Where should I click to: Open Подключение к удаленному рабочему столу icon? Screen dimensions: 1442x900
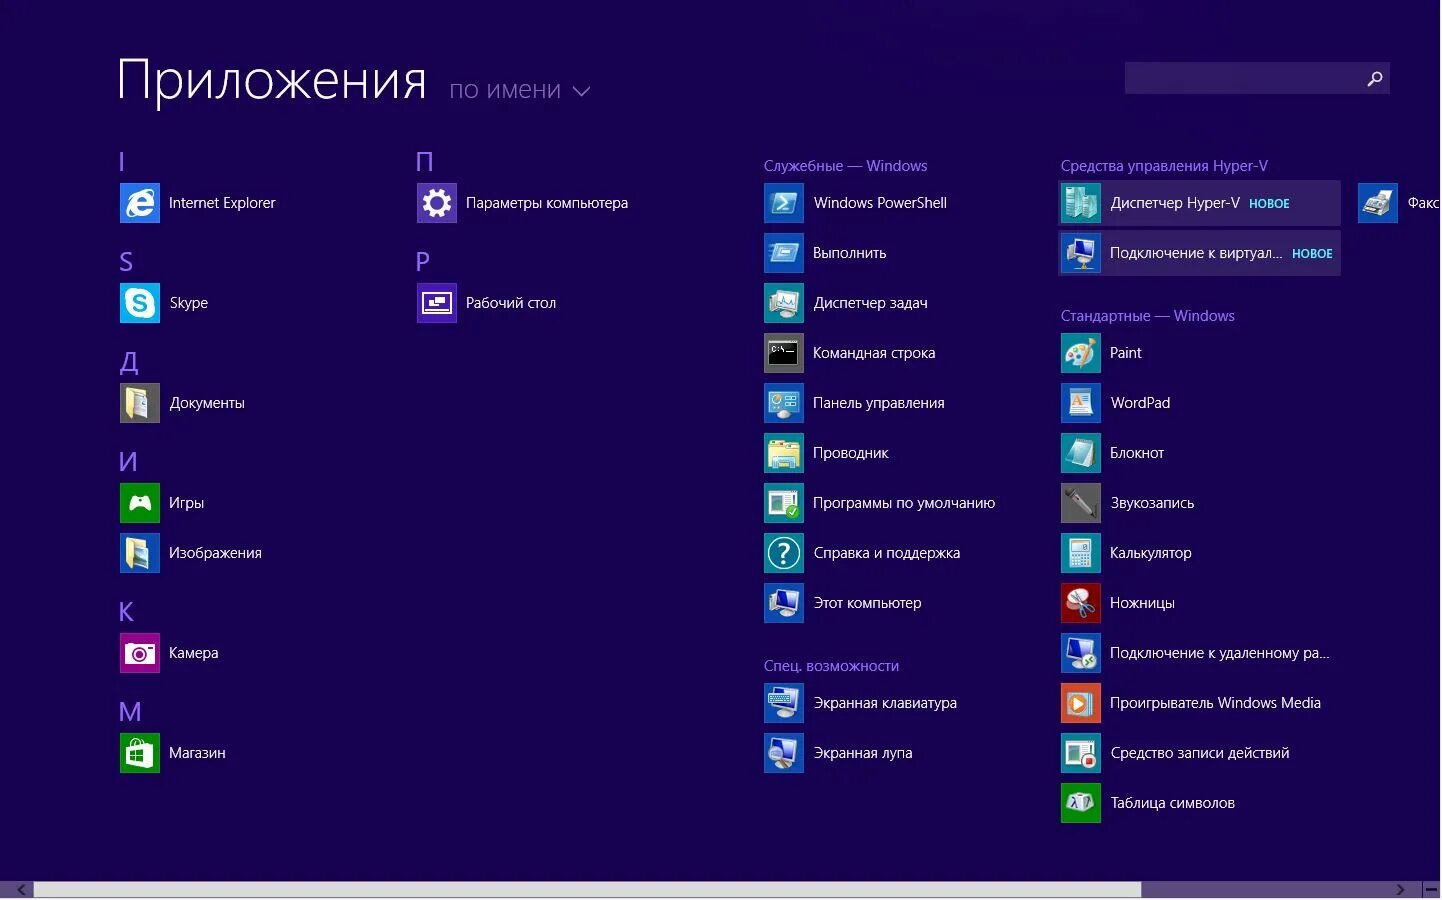[1081, 653]
